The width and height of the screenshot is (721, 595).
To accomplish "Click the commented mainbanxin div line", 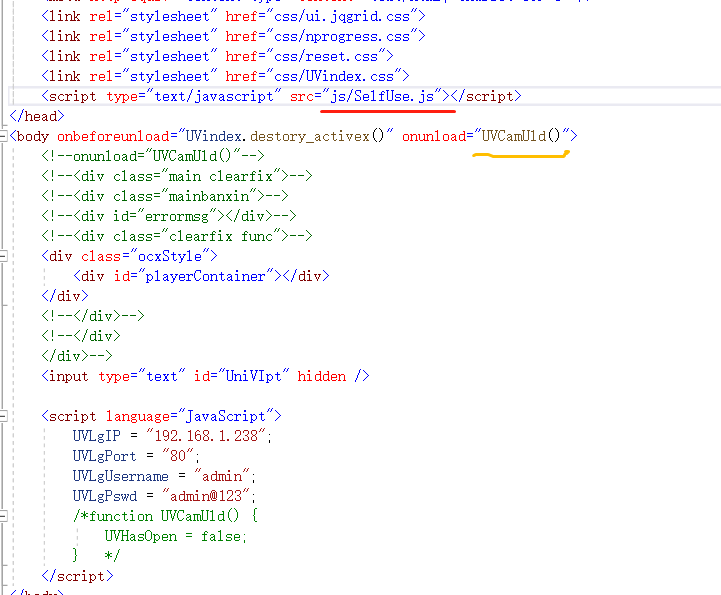I will (165, 196).
